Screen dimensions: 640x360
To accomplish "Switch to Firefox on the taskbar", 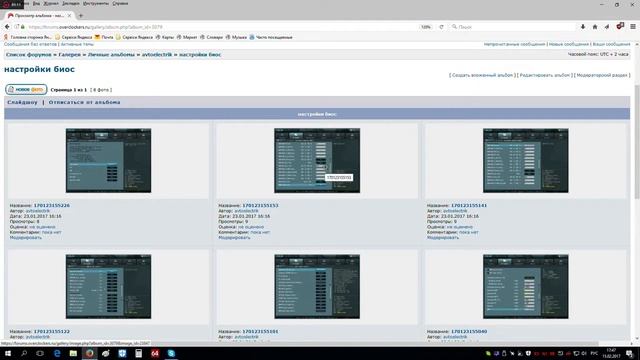I will pos(89,353).
